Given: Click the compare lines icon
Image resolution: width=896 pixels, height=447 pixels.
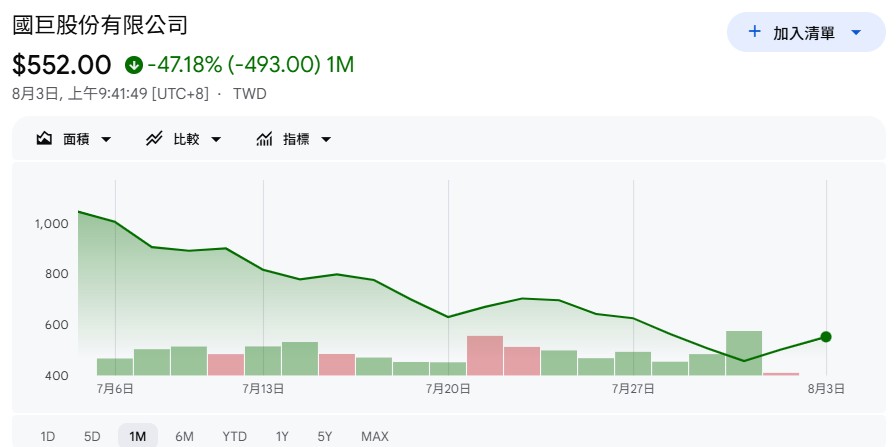Looking at the screenshot, I should click(x=154, y=139).
